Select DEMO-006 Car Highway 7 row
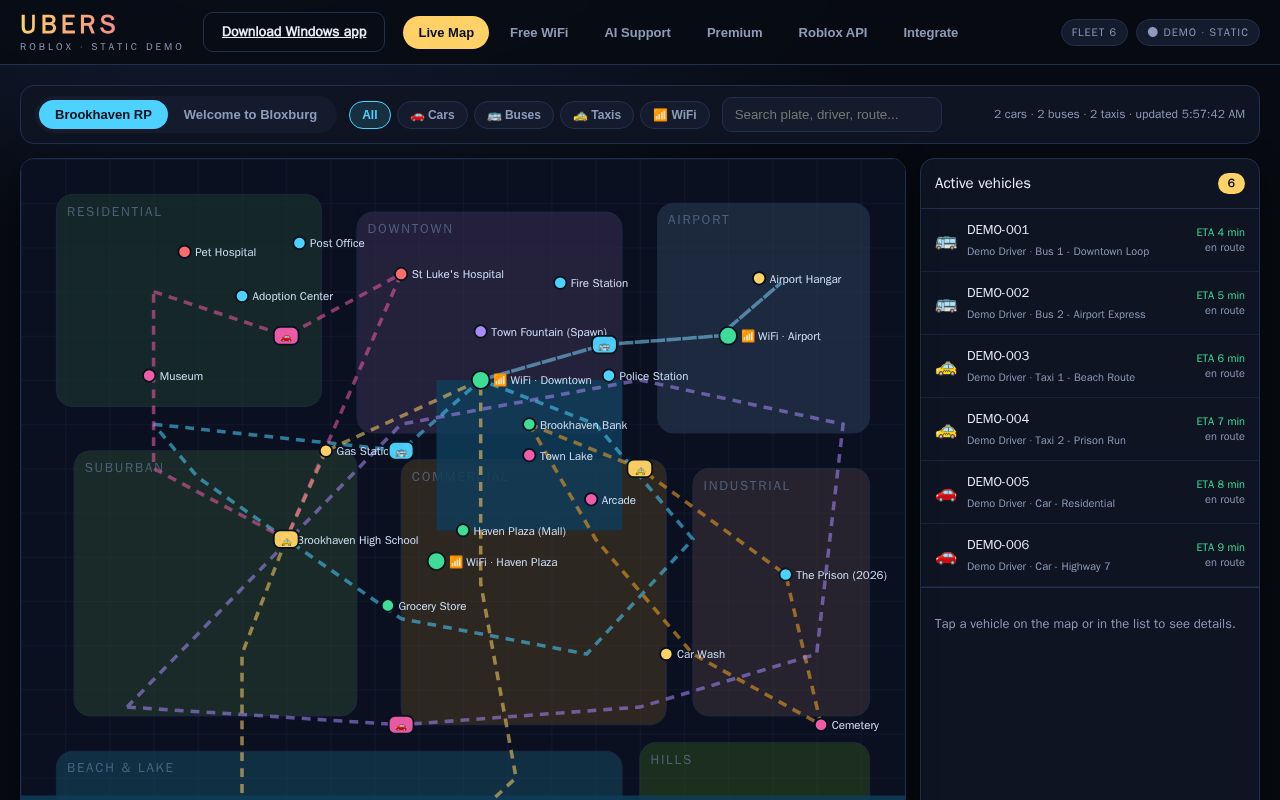1280x800 pixels. click(1090, 555)
